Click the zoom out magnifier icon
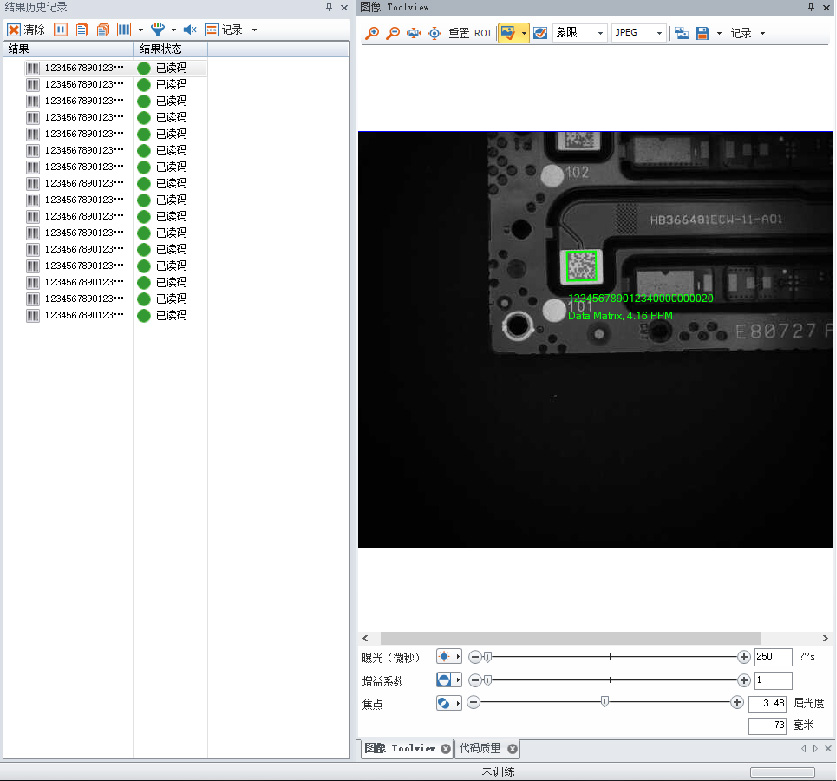837x781 pixels. [393, 33]
